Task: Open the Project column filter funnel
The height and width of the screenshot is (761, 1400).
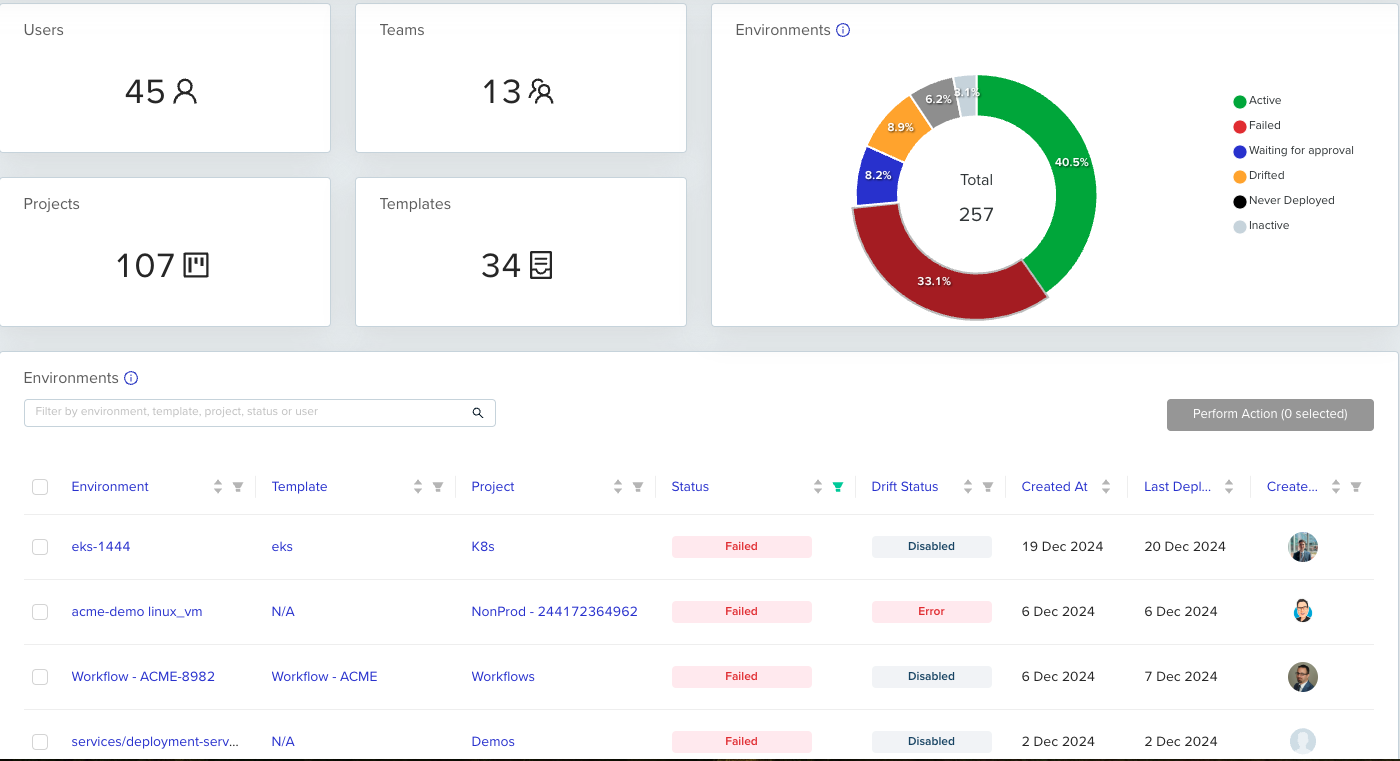Action: (638, 487)
